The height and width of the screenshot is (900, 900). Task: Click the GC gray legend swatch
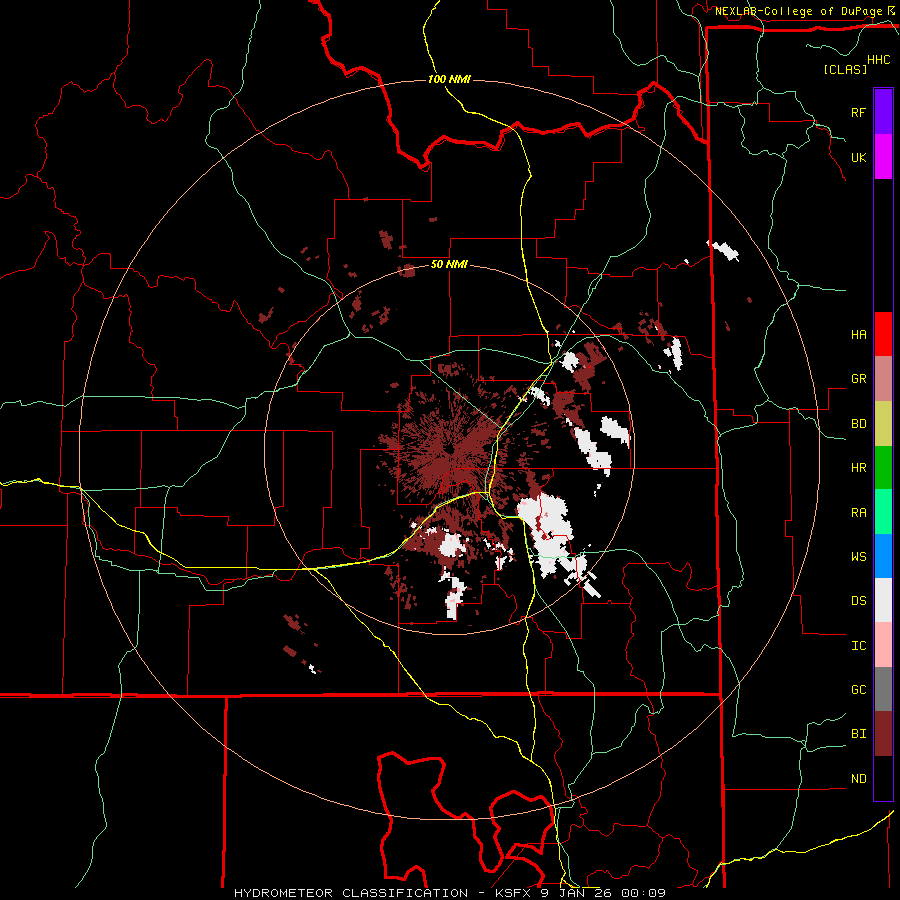point(883,689)
